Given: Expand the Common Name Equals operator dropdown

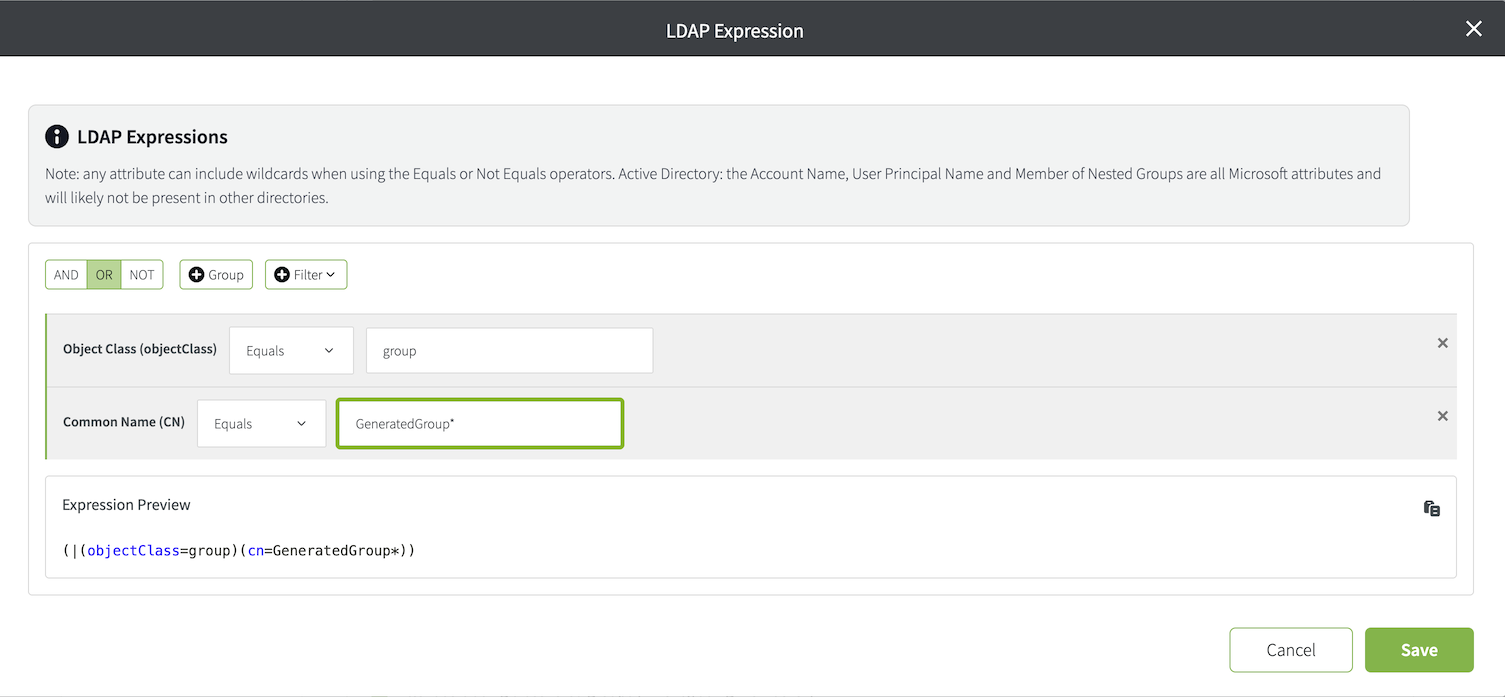Looking at the screenshot, I should (x=261, y=424).
